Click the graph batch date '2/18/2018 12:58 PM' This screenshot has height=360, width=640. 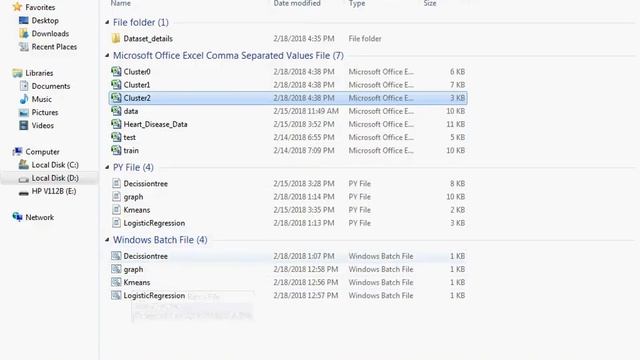click(x=306, y=269)
